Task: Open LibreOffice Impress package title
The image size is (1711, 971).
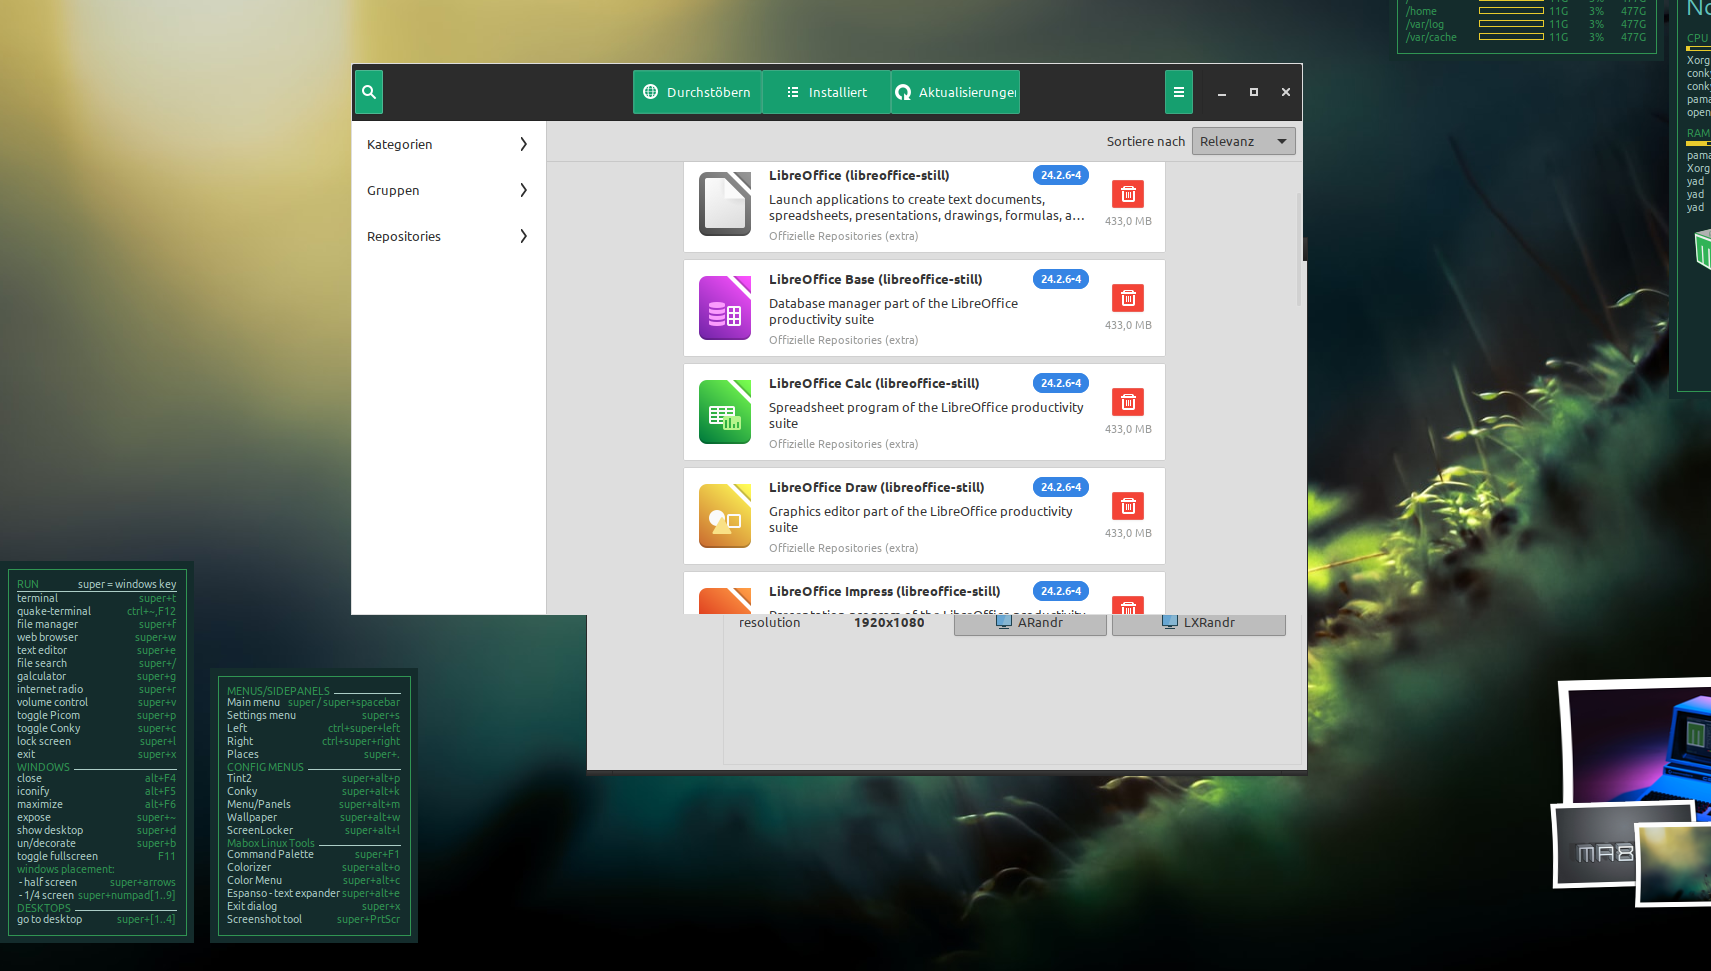Action: tap(884, 591)
